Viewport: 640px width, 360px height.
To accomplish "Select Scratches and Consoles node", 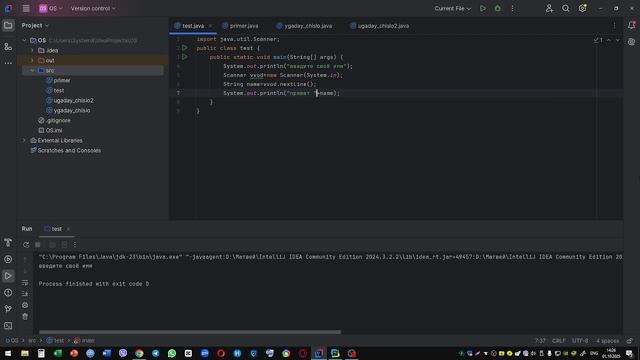I will [x=69, y=151].
